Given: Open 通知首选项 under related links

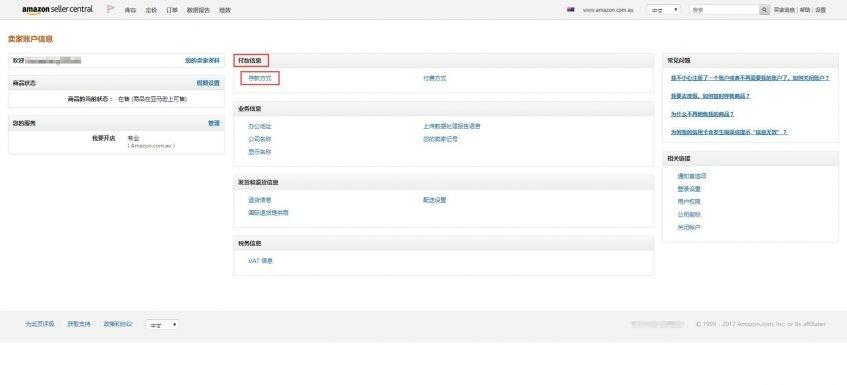Looking at the screenshot, I should click(x=693, y=177).
